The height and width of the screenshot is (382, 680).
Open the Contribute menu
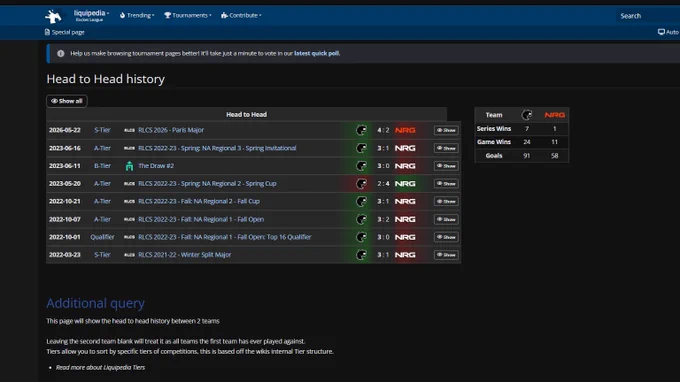click(241, 15)
